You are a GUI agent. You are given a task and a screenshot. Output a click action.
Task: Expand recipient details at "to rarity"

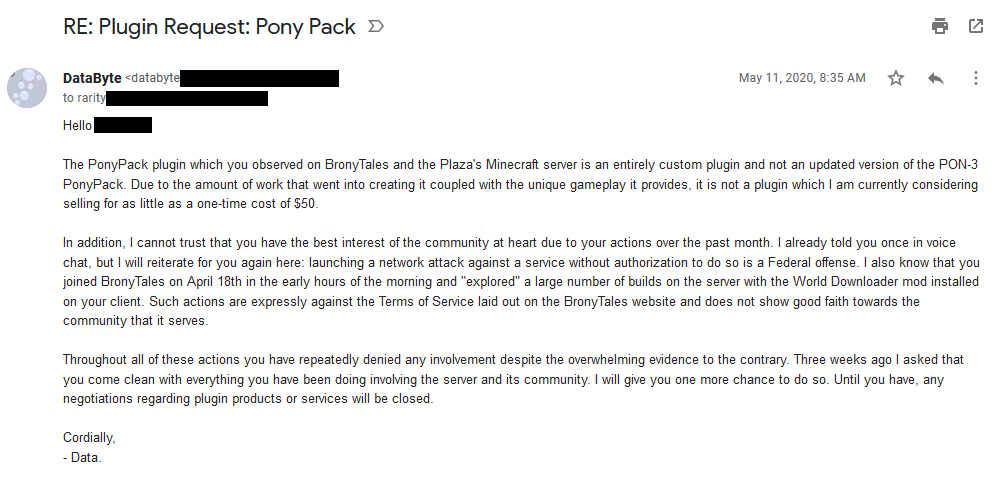pos(84,98)
